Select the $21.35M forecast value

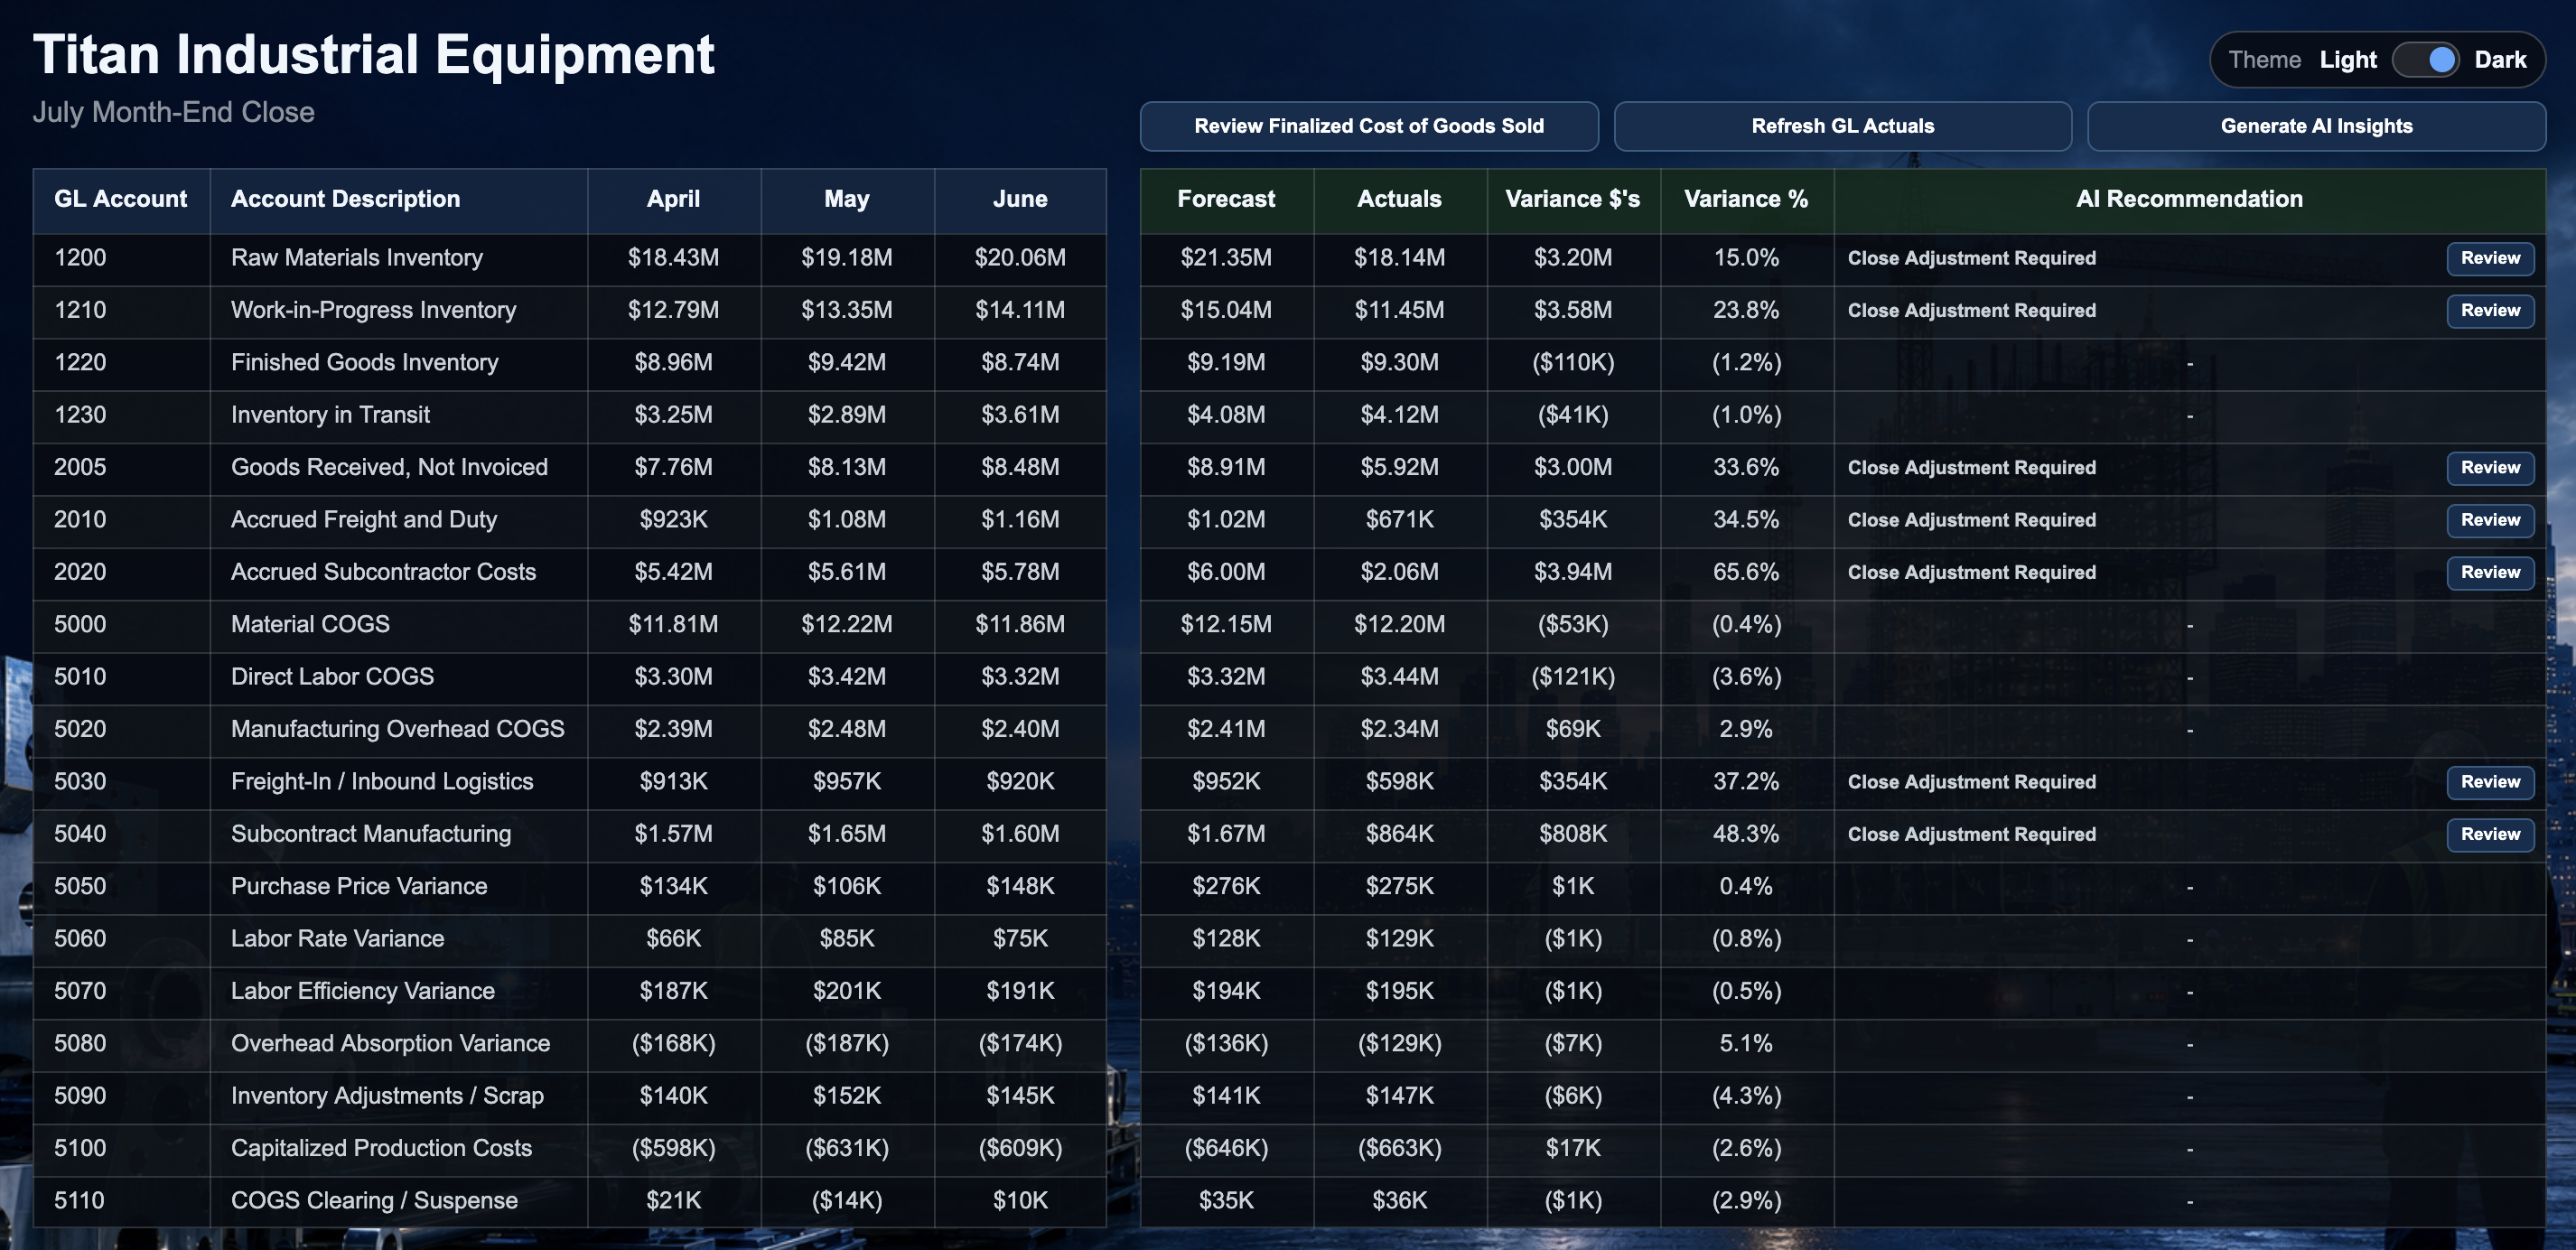tap(1226, 258)
